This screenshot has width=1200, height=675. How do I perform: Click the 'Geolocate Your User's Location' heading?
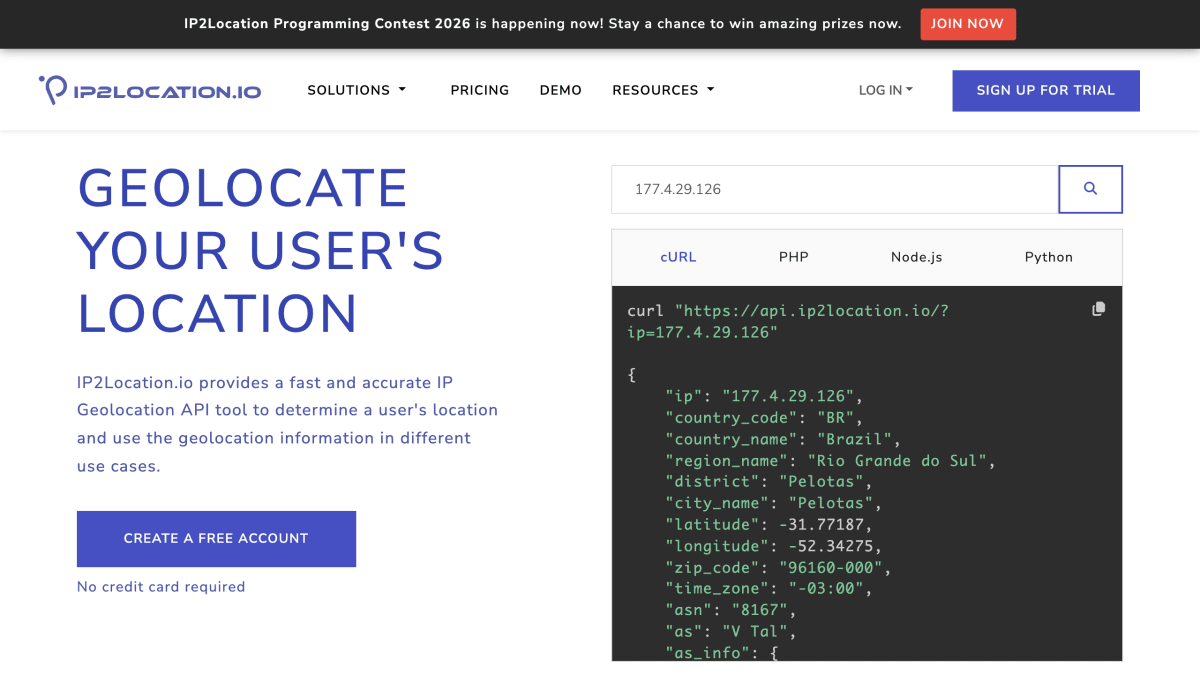point(261,250)
